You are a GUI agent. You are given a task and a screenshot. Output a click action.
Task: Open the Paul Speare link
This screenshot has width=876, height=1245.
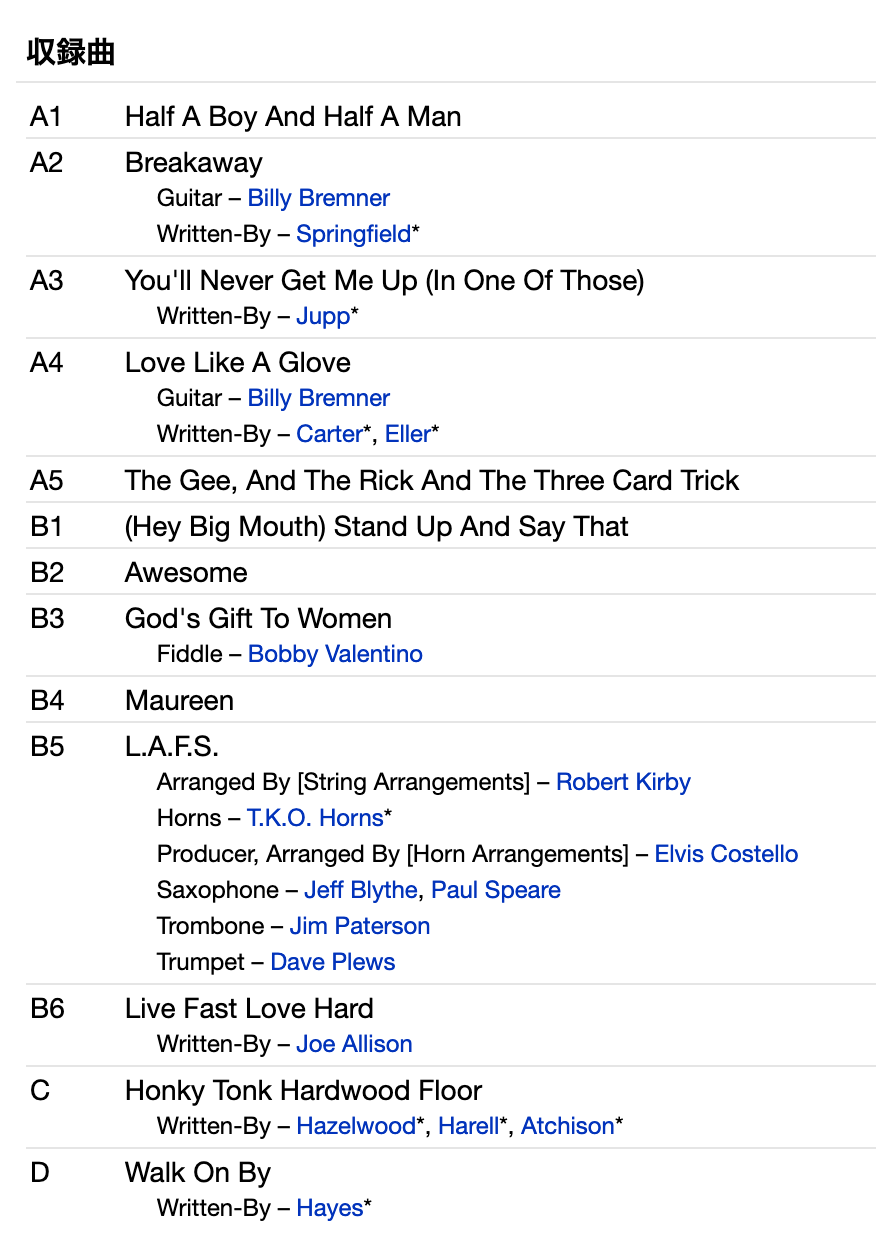[496, 890]
